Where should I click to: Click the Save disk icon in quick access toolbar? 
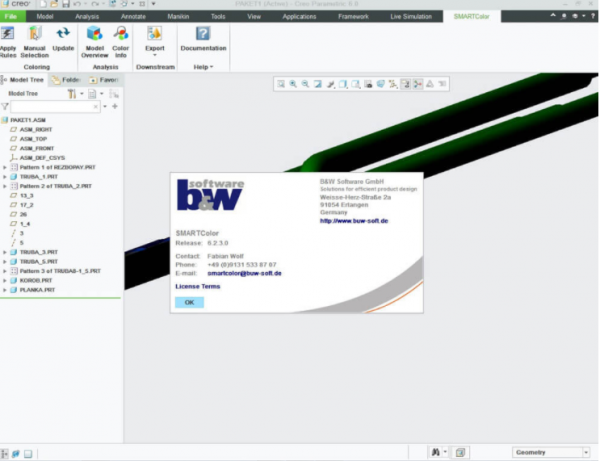pyautogui.click(x=65, y=4)
